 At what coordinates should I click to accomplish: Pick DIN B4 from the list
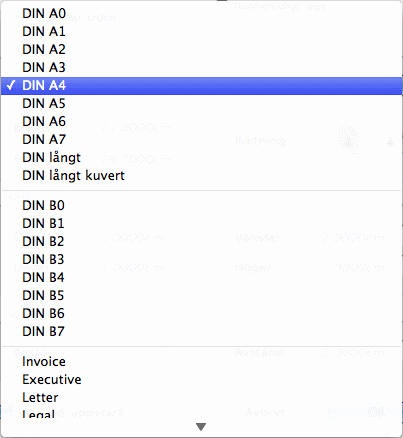[x=201, y=278]
